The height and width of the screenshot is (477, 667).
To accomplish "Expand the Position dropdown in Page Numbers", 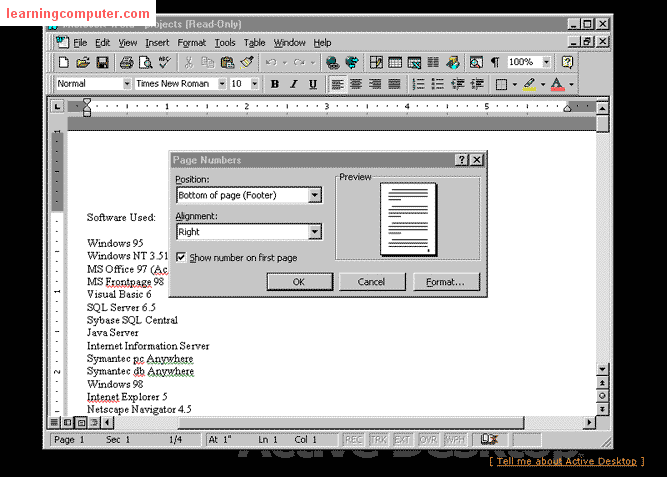I will 314,195.
